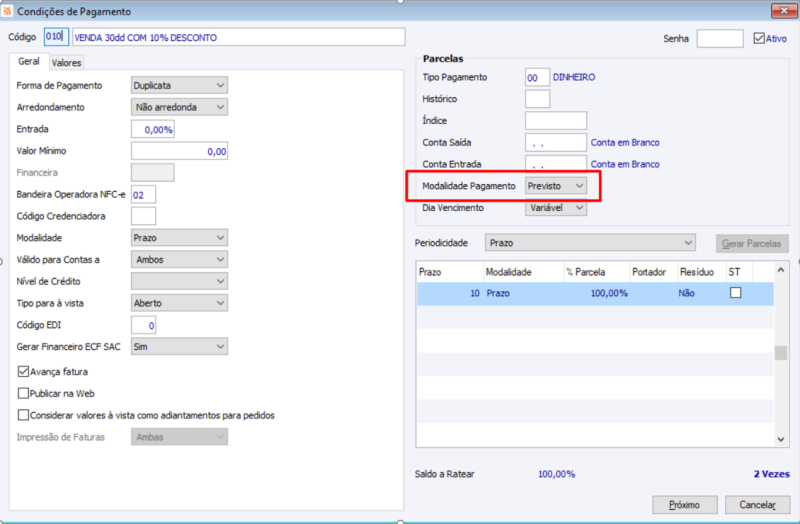Image resolution: width=800 pixels, height=524 pixels.
Task: Click the Tipo Pagamento code field
Action: 537,77
